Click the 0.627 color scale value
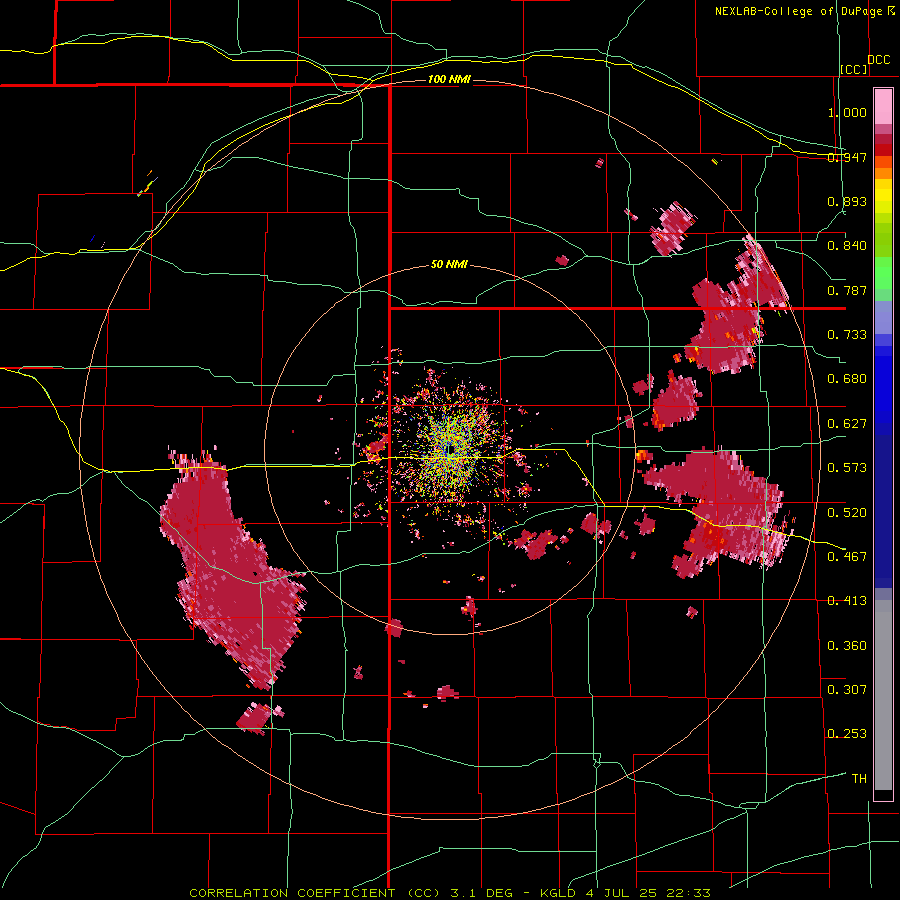The image size is (900, 900). (x=847, y=424)
